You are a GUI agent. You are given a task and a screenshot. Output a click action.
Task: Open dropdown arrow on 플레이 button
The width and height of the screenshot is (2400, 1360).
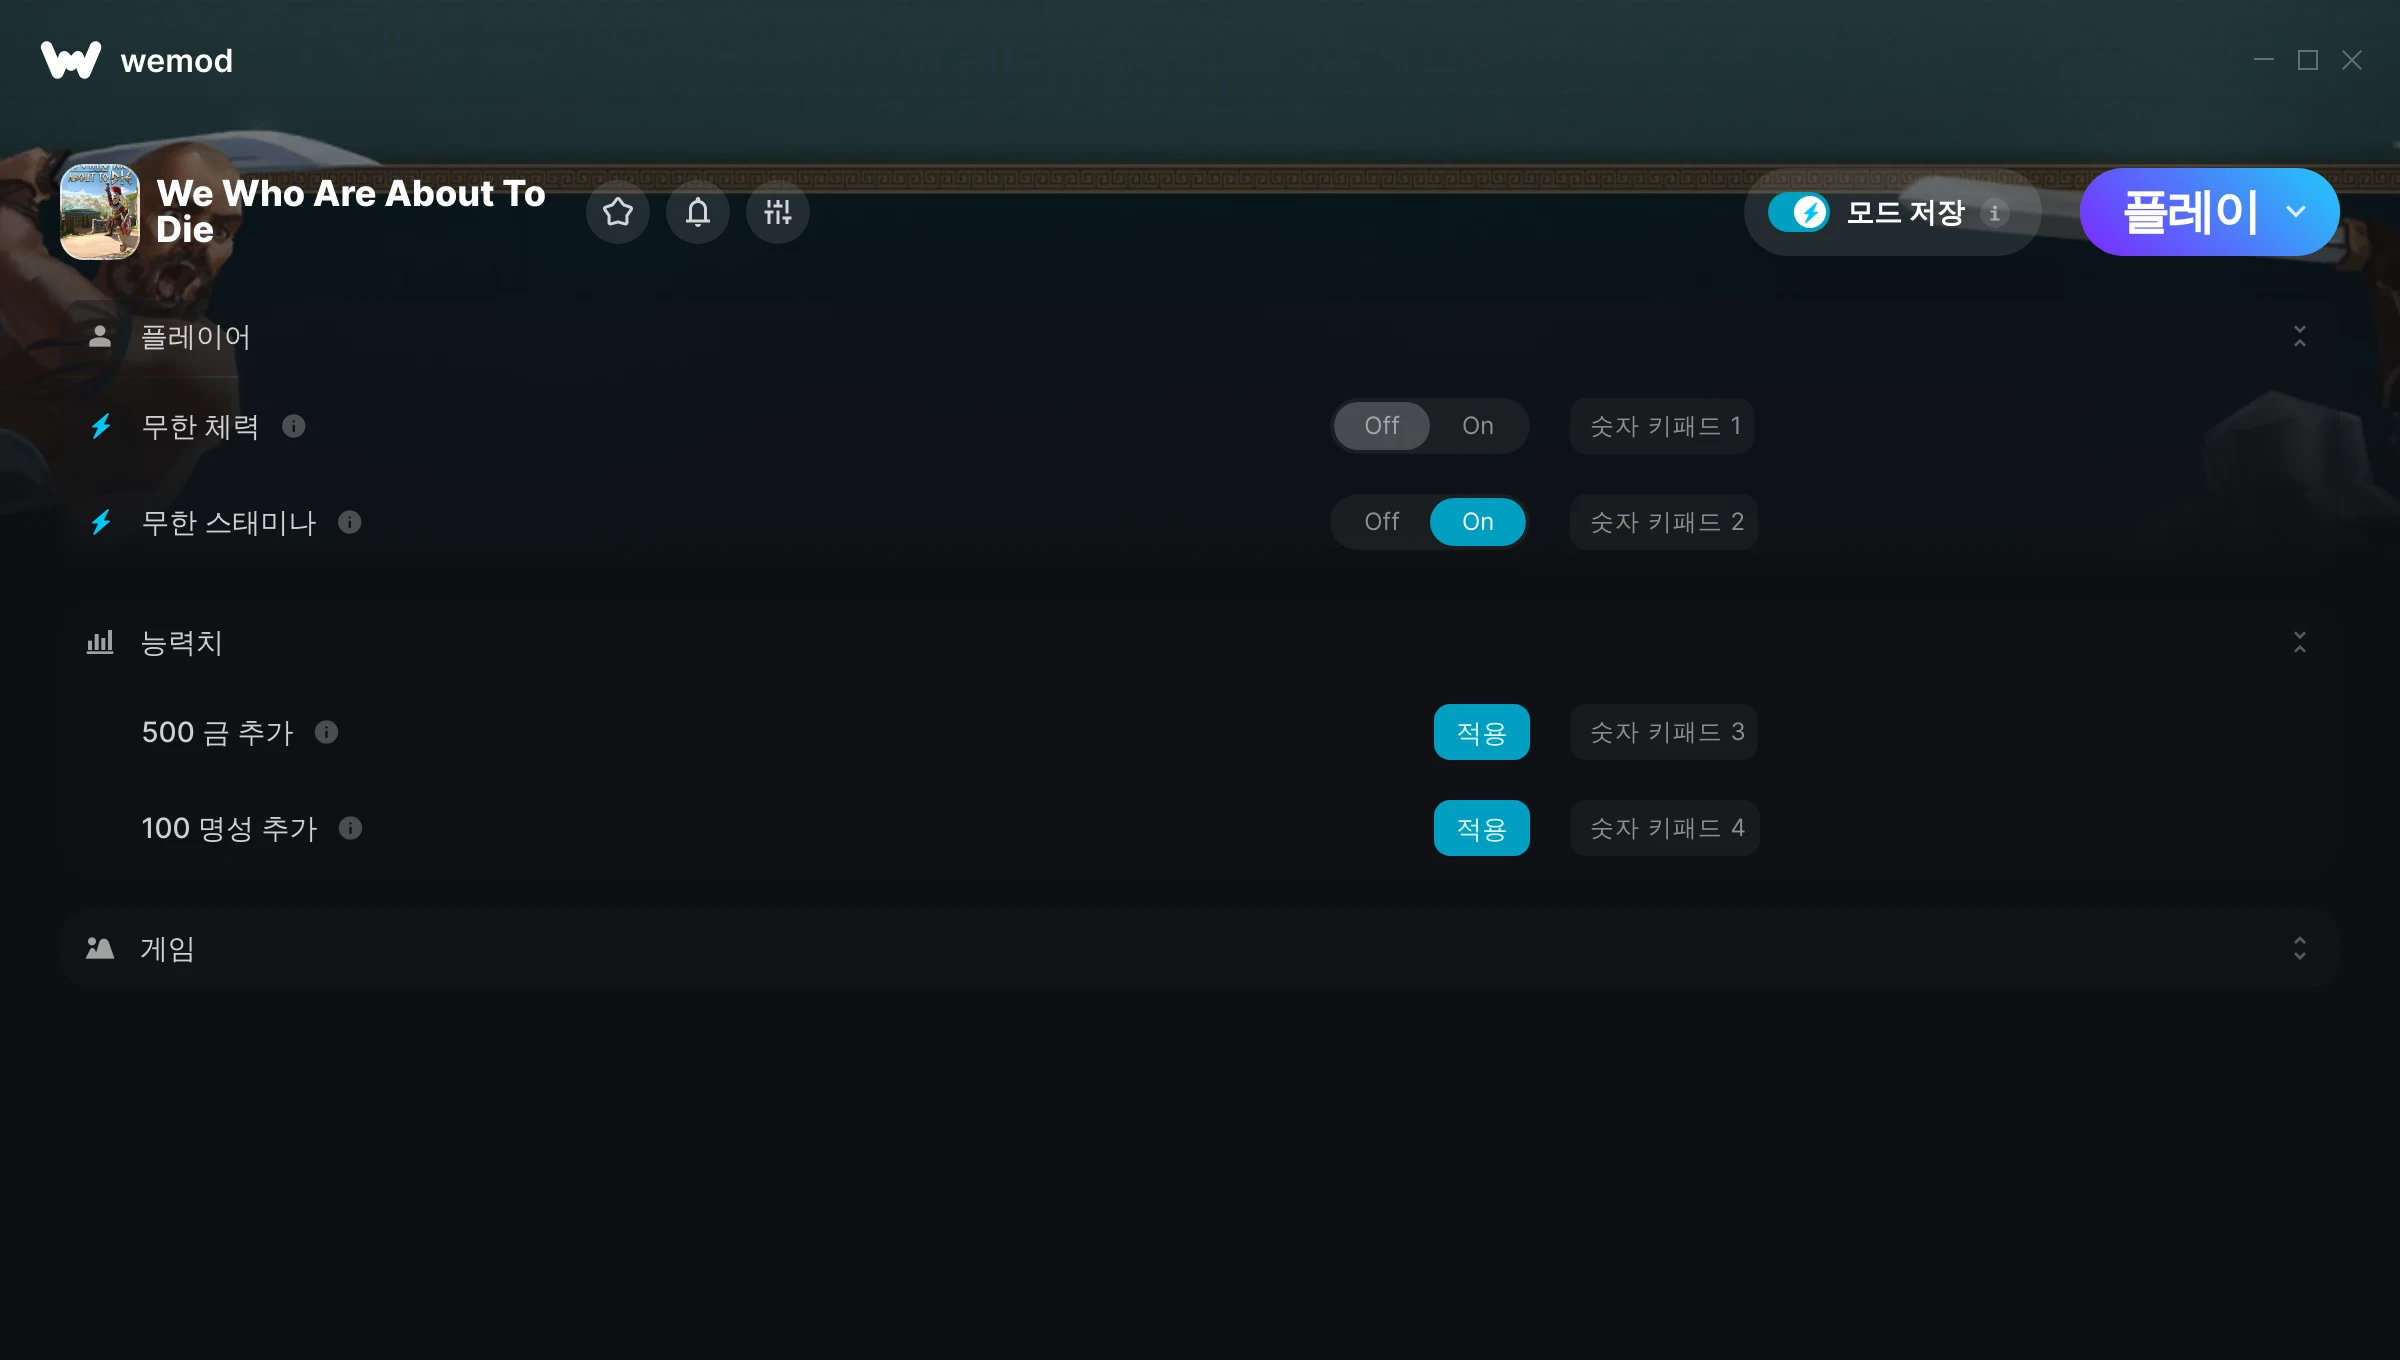tap(2296, 212)
